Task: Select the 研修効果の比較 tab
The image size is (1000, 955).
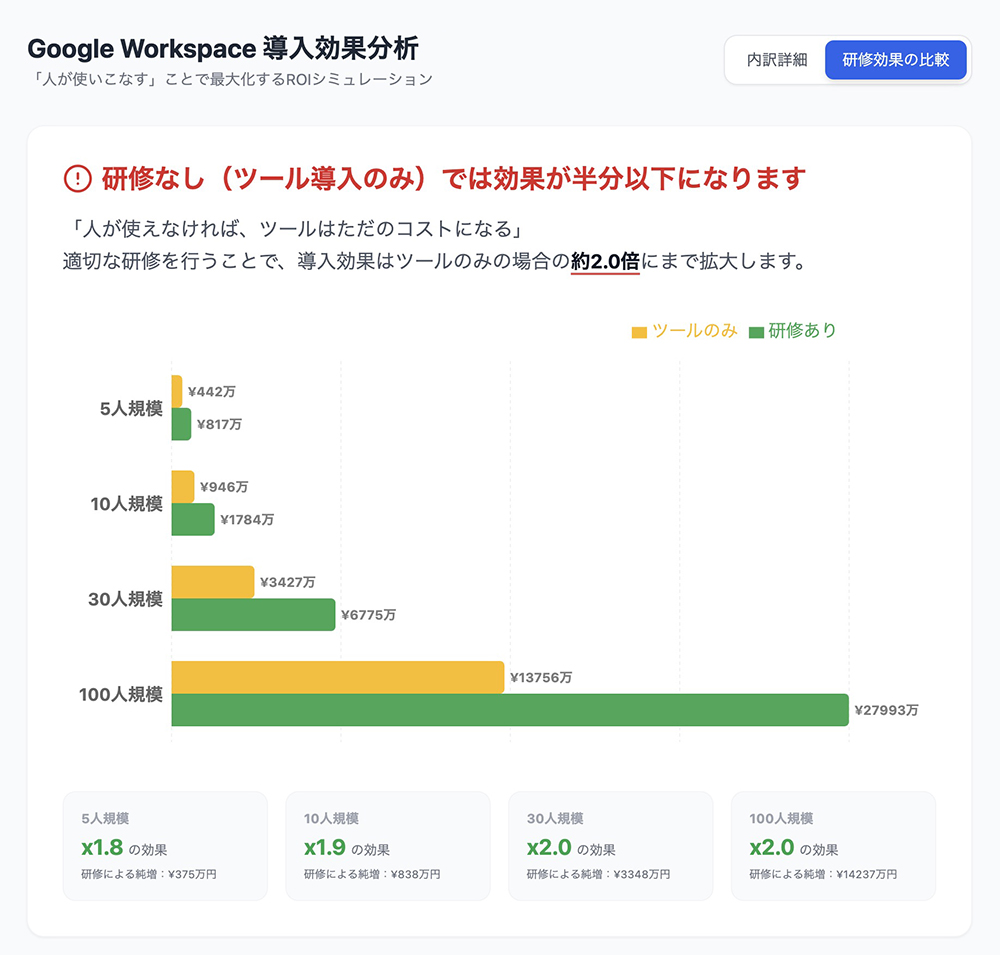Action: click(x=896, y=60)
